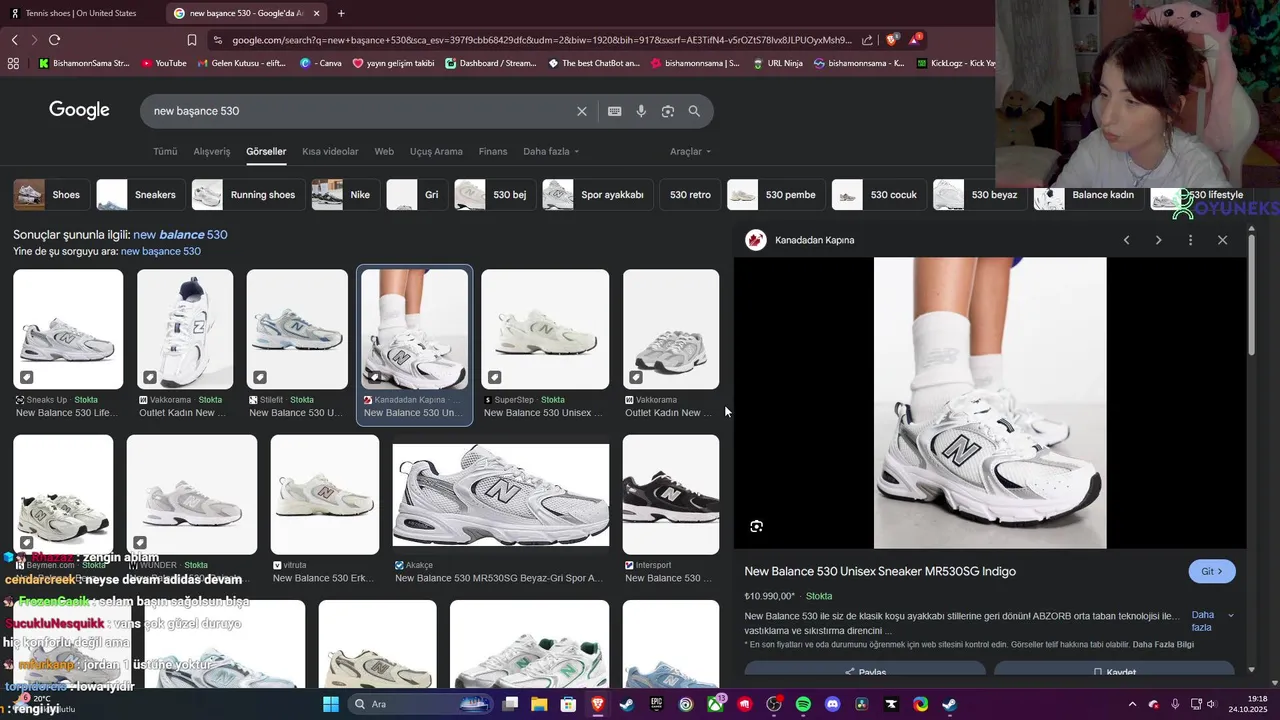Search instead for 'new başance 530'
Screen dimensions: 1280x720
(161, 251)
